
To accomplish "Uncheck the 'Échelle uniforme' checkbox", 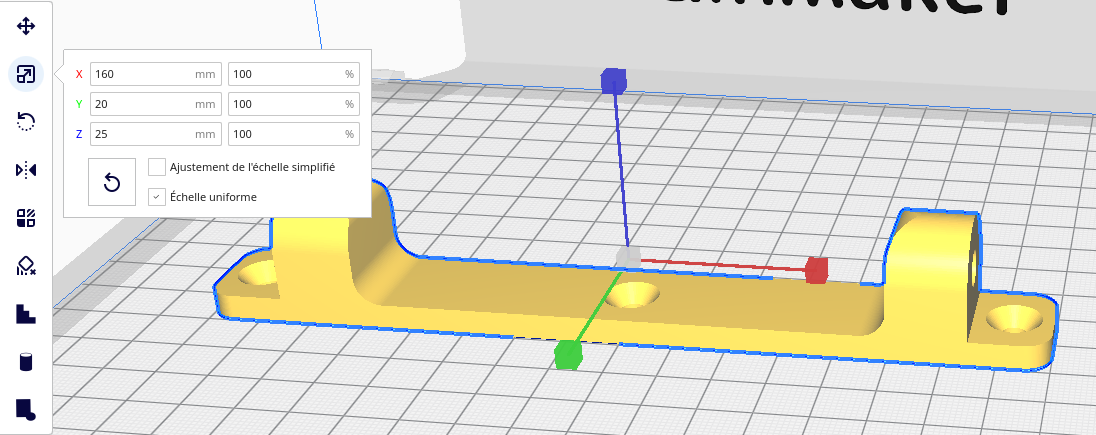I will coord(157,197).
